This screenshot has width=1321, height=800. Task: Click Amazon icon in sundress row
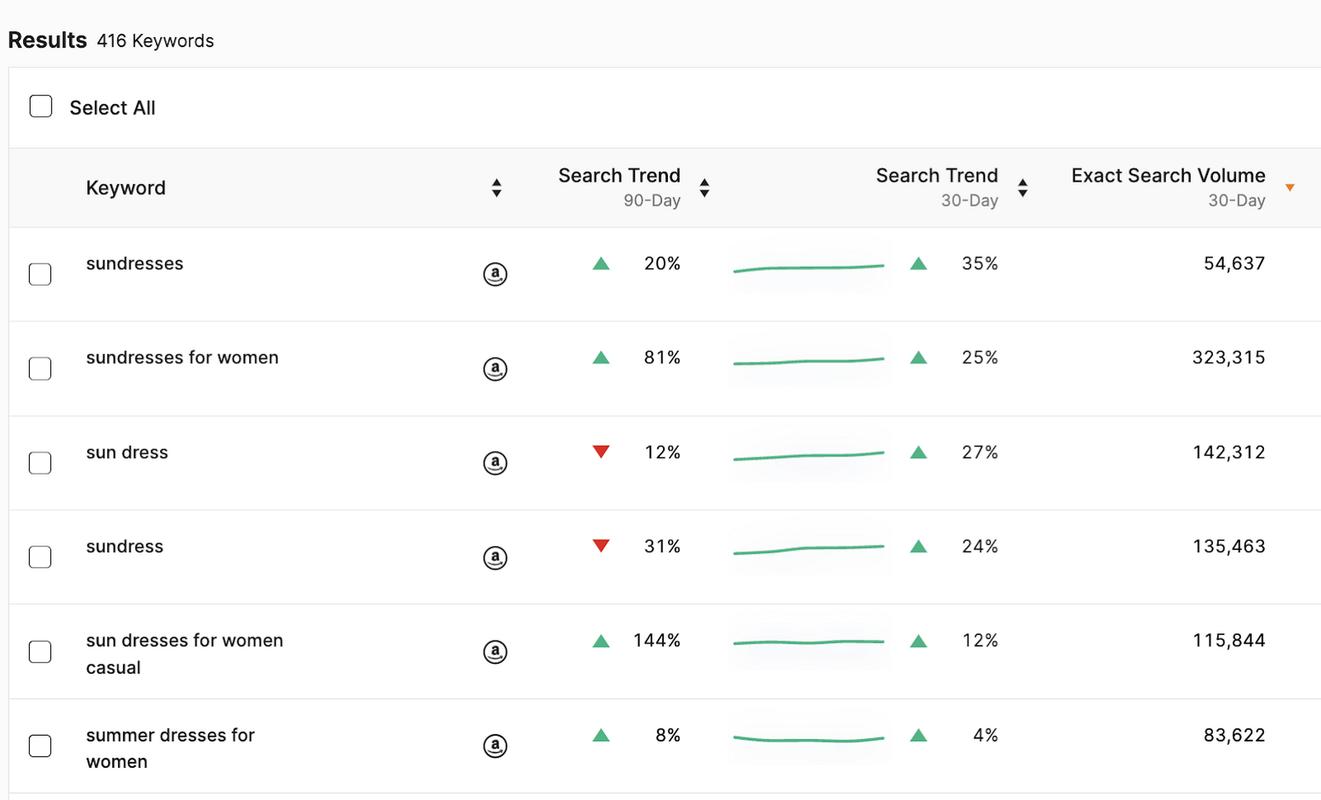pyautogui.click(x=495, y=557)
